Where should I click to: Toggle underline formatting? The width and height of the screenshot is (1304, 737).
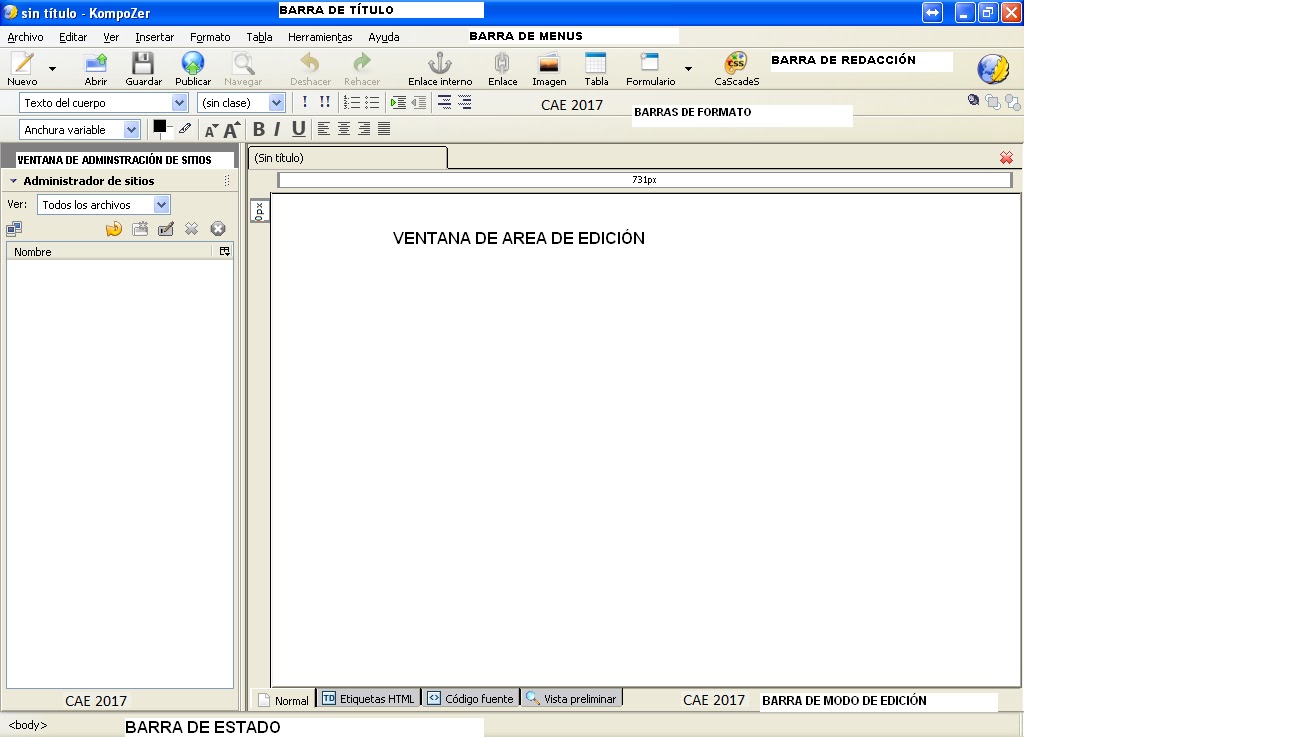(x=298, y=129)
